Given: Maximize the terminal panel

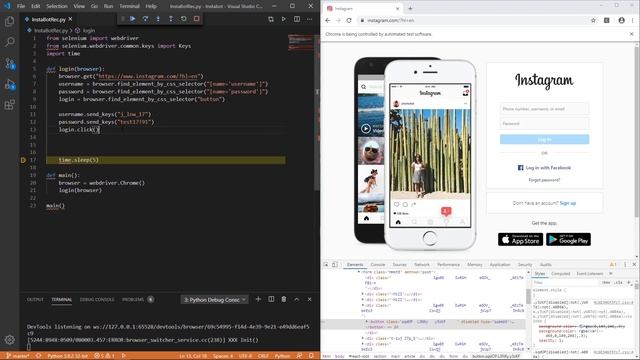Looking at the screenshot, I should click(297, 299).
